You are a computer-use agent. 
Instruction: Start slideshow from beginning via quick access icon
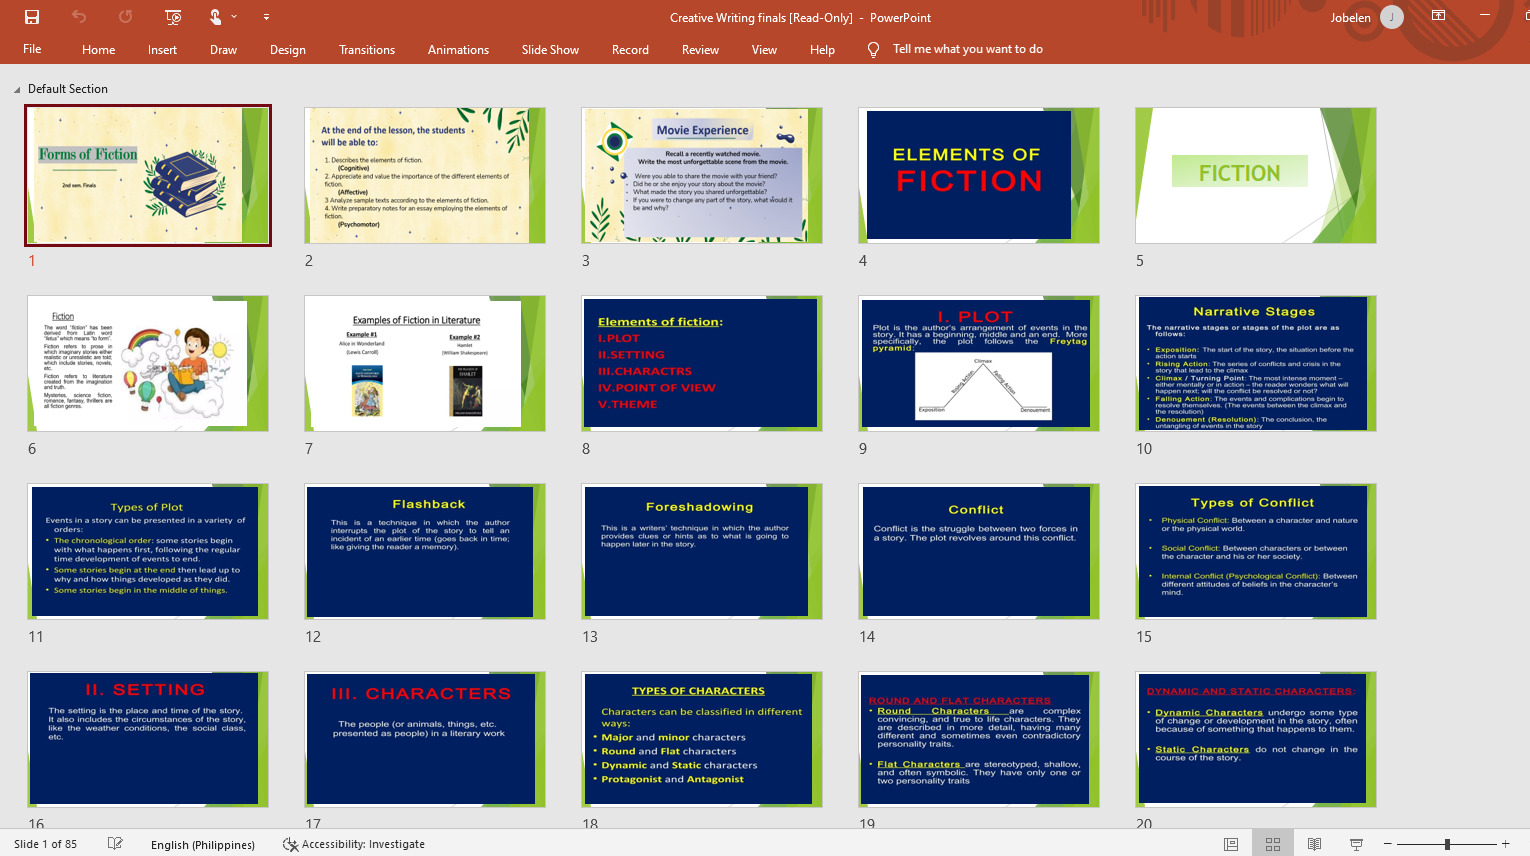click(x=173, y=17)
